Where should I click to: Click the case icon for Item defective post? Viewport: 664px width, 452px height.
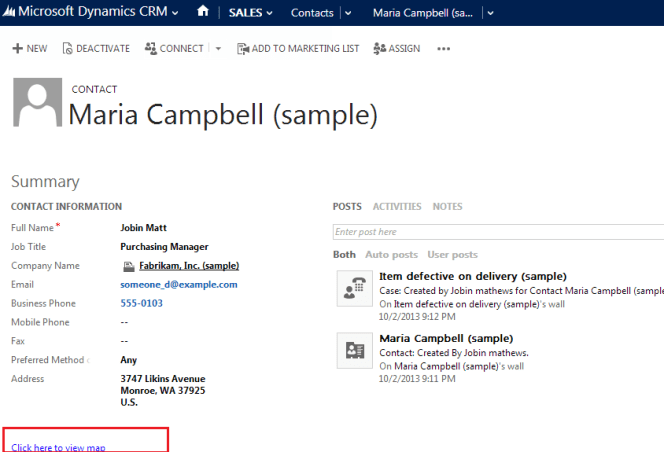[355, 288]
